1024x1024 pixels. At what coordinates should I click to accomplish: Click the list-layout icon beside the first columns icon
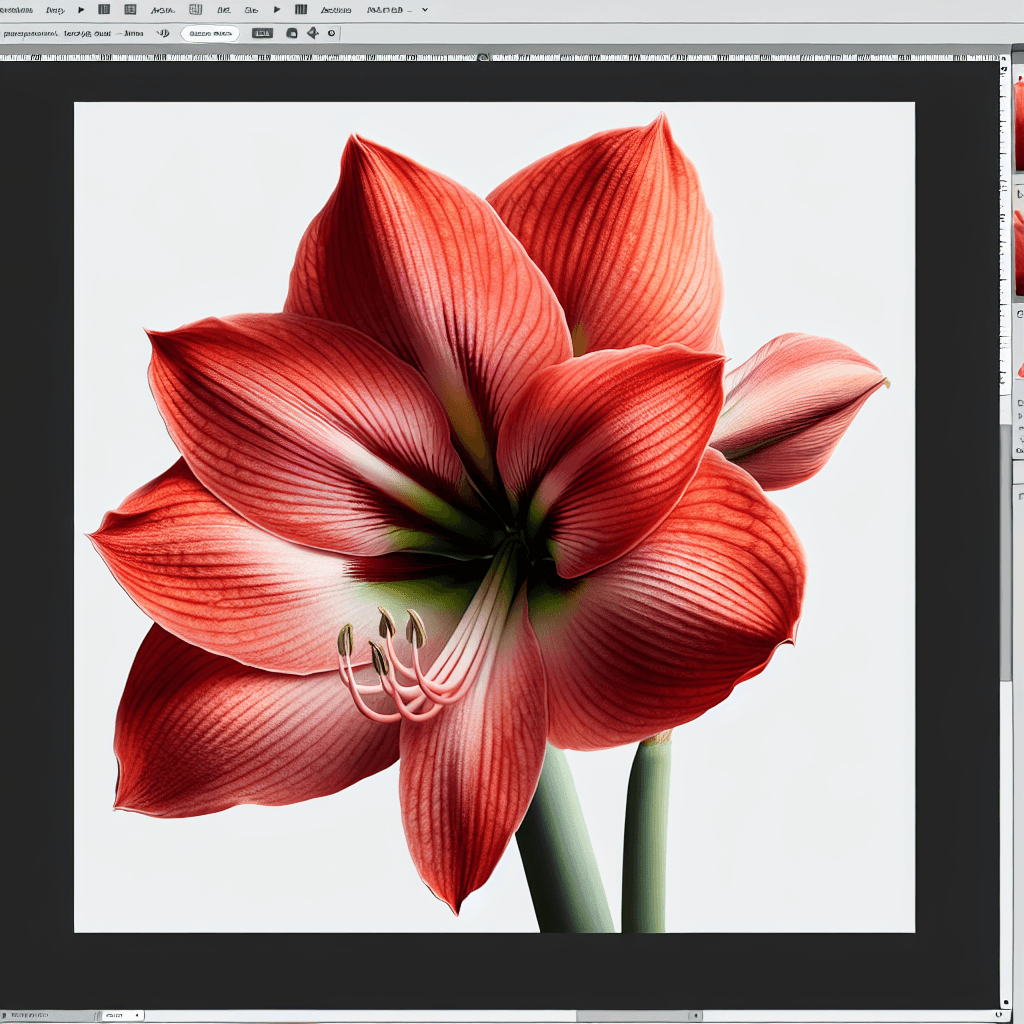click(x=130, y=10)
